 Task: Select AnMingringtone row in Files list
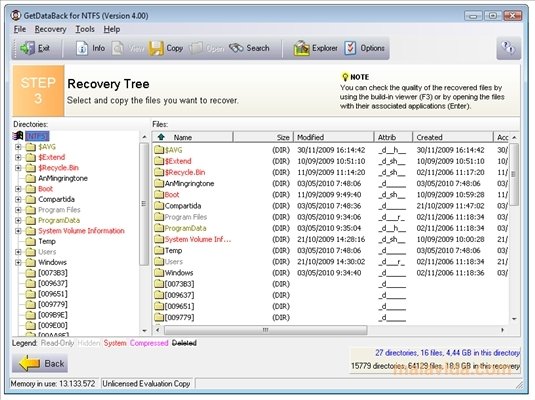(x=330, y=184)
